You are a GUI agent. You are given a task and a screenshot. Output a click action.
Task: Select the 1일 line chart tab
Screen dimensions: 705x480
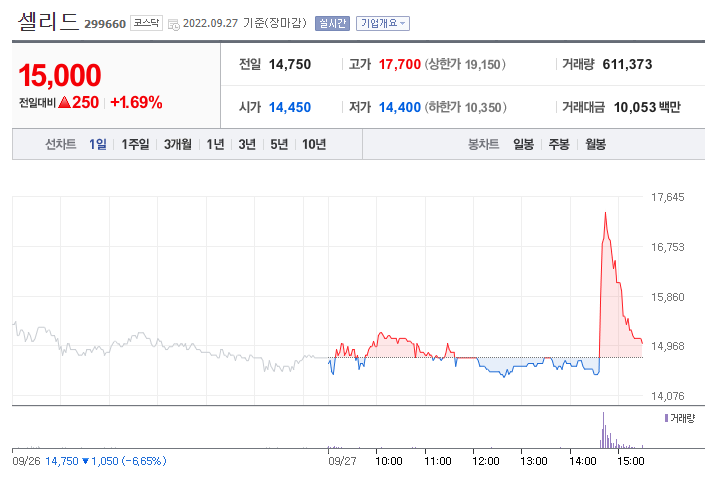coord(98,144)
